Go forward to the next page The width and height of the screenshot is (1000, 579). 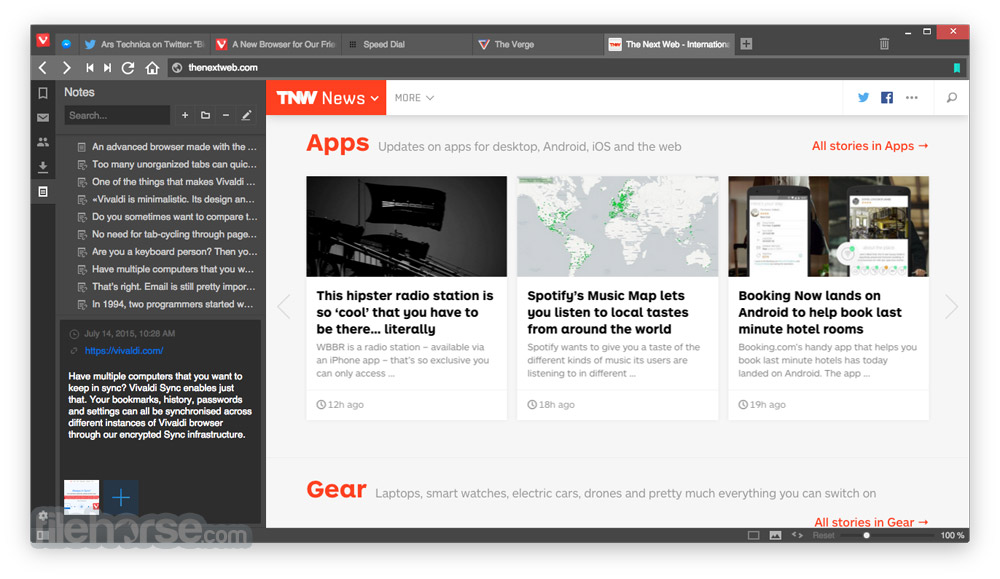coord(66,68)
